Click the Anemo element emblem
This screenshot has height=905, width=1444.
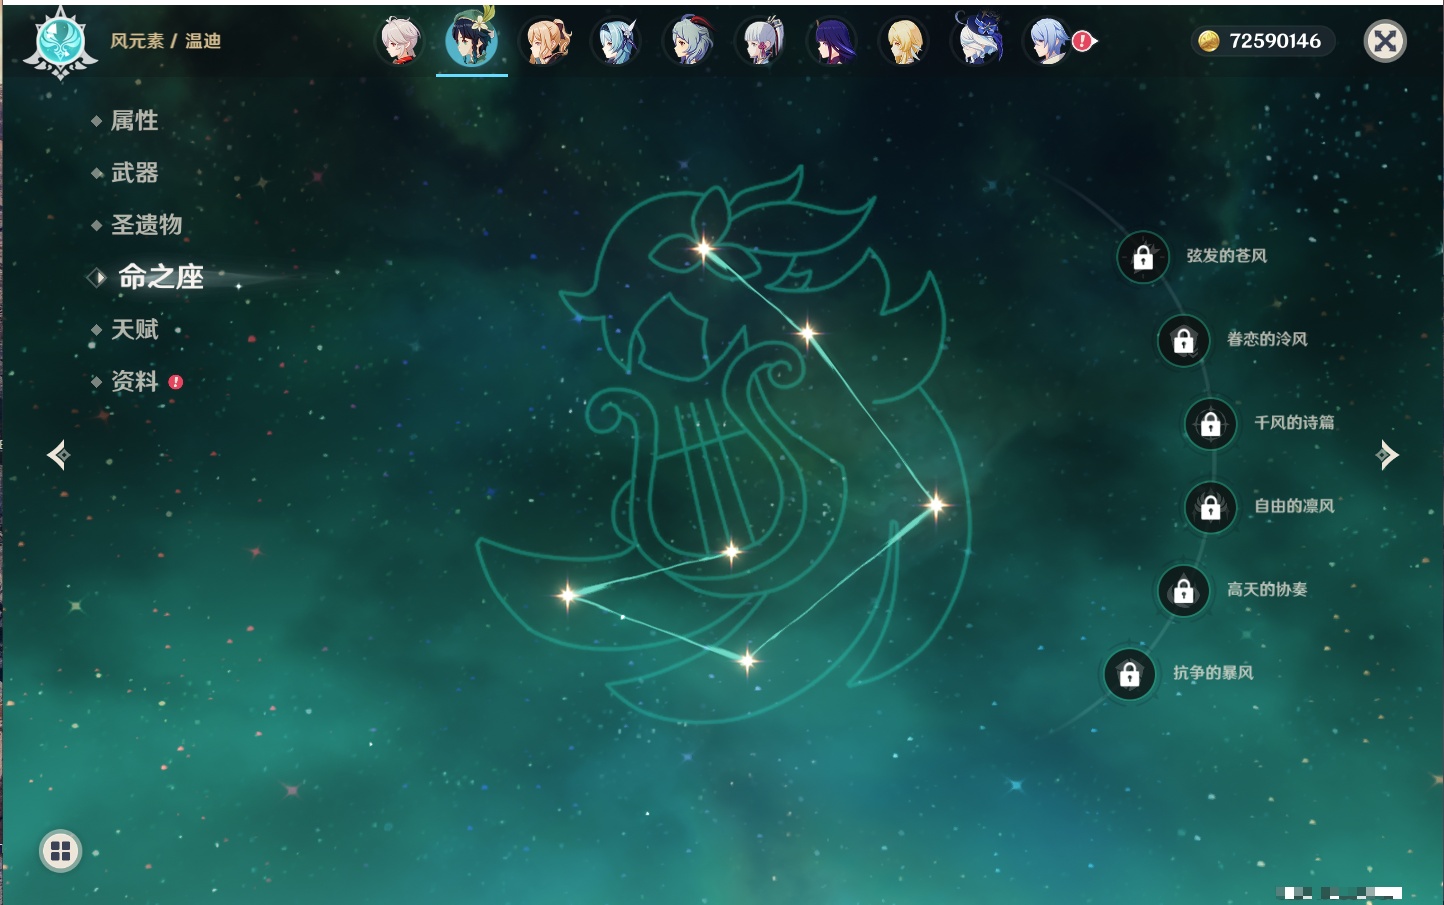60,43
